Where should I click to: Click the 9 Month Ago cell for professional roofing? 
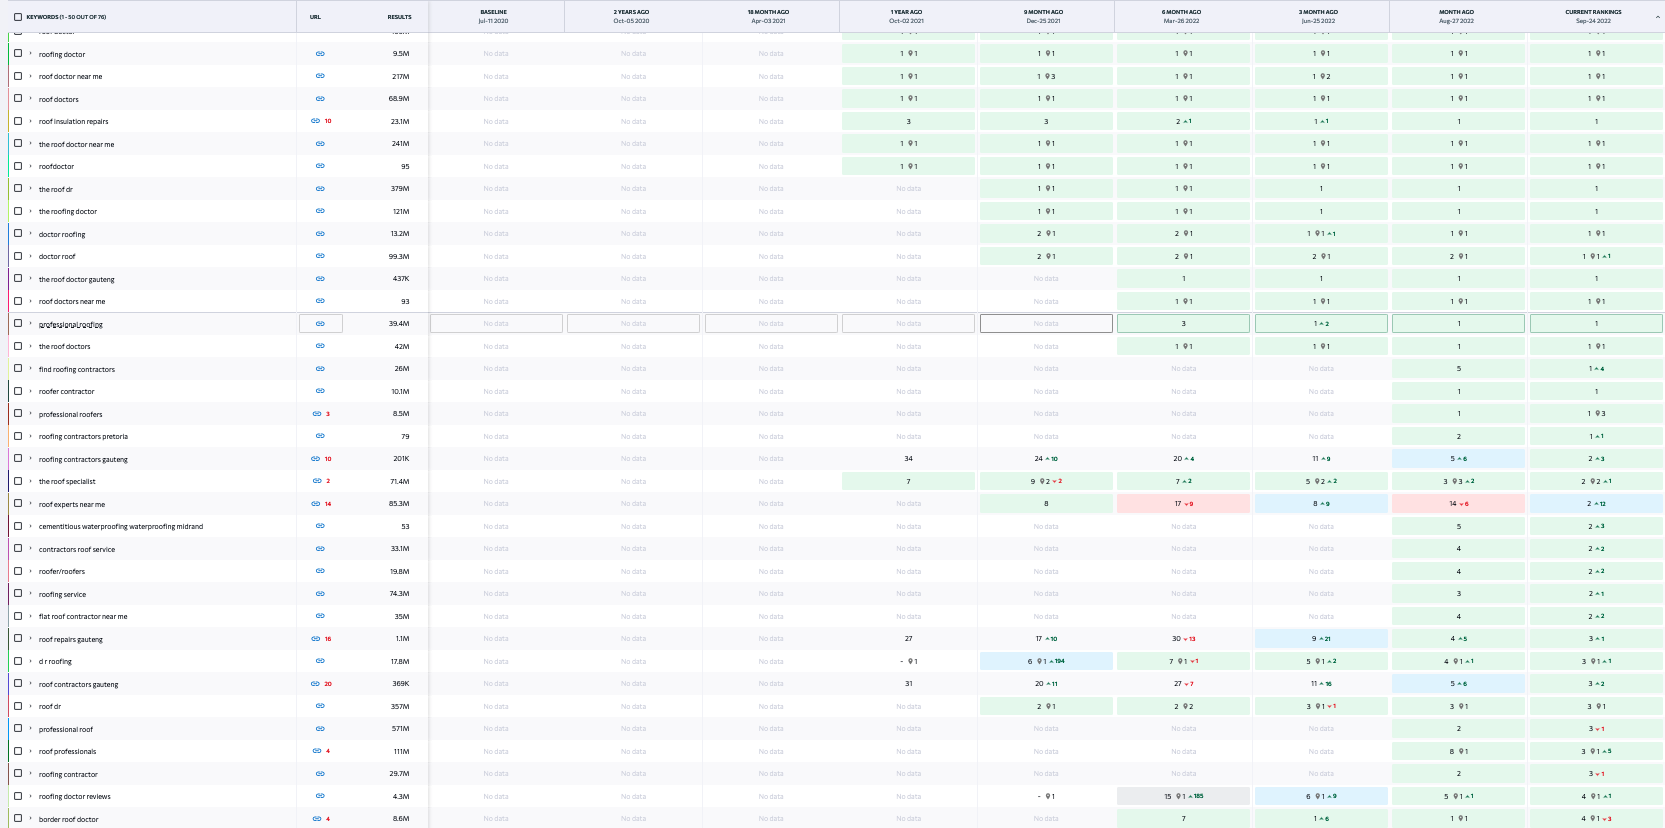point(1046,324)
